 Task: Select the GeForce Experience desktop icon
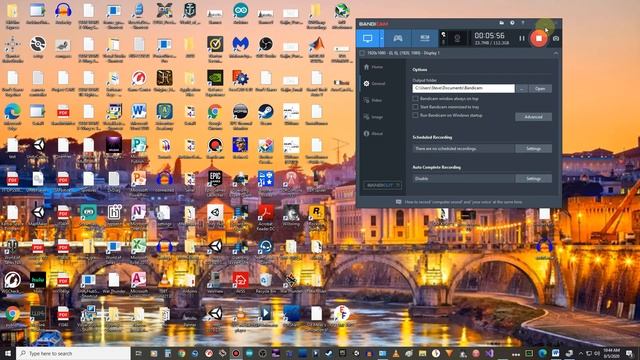pos(215,82)
